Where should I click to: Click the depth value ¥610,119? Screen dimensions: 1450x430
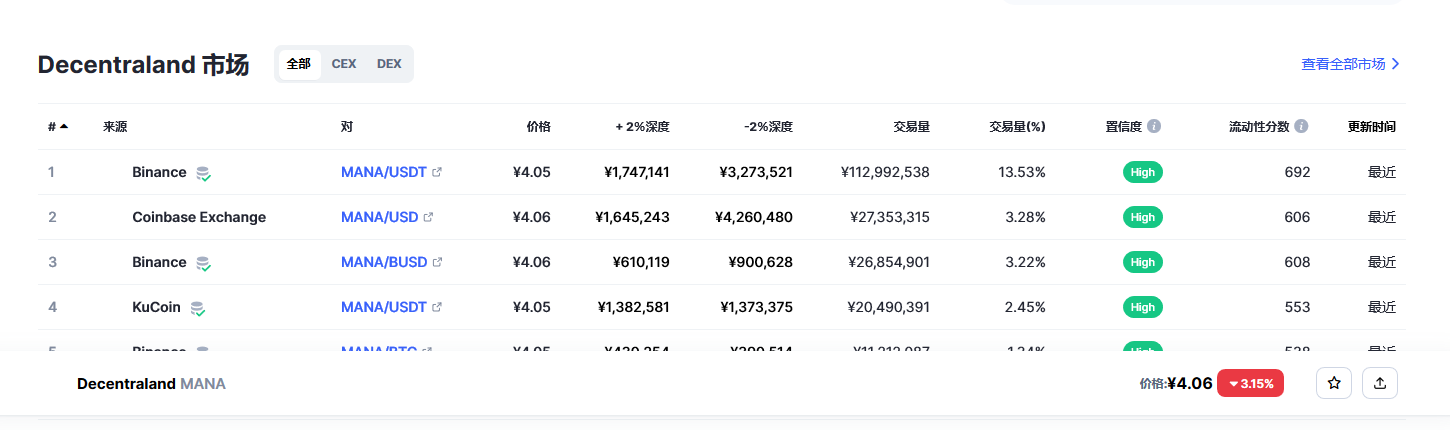click(x=641, y=262)
